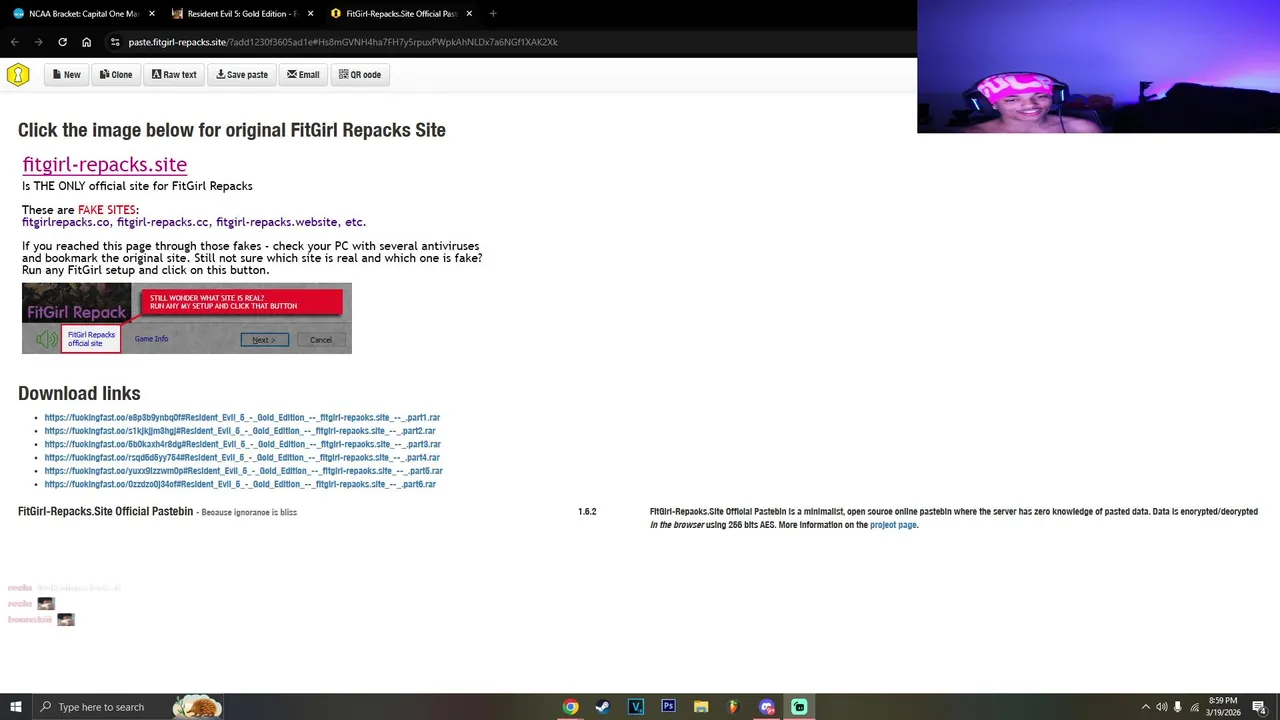Go forward in browser history
1280x720 pixels.
tap(38, 42)
